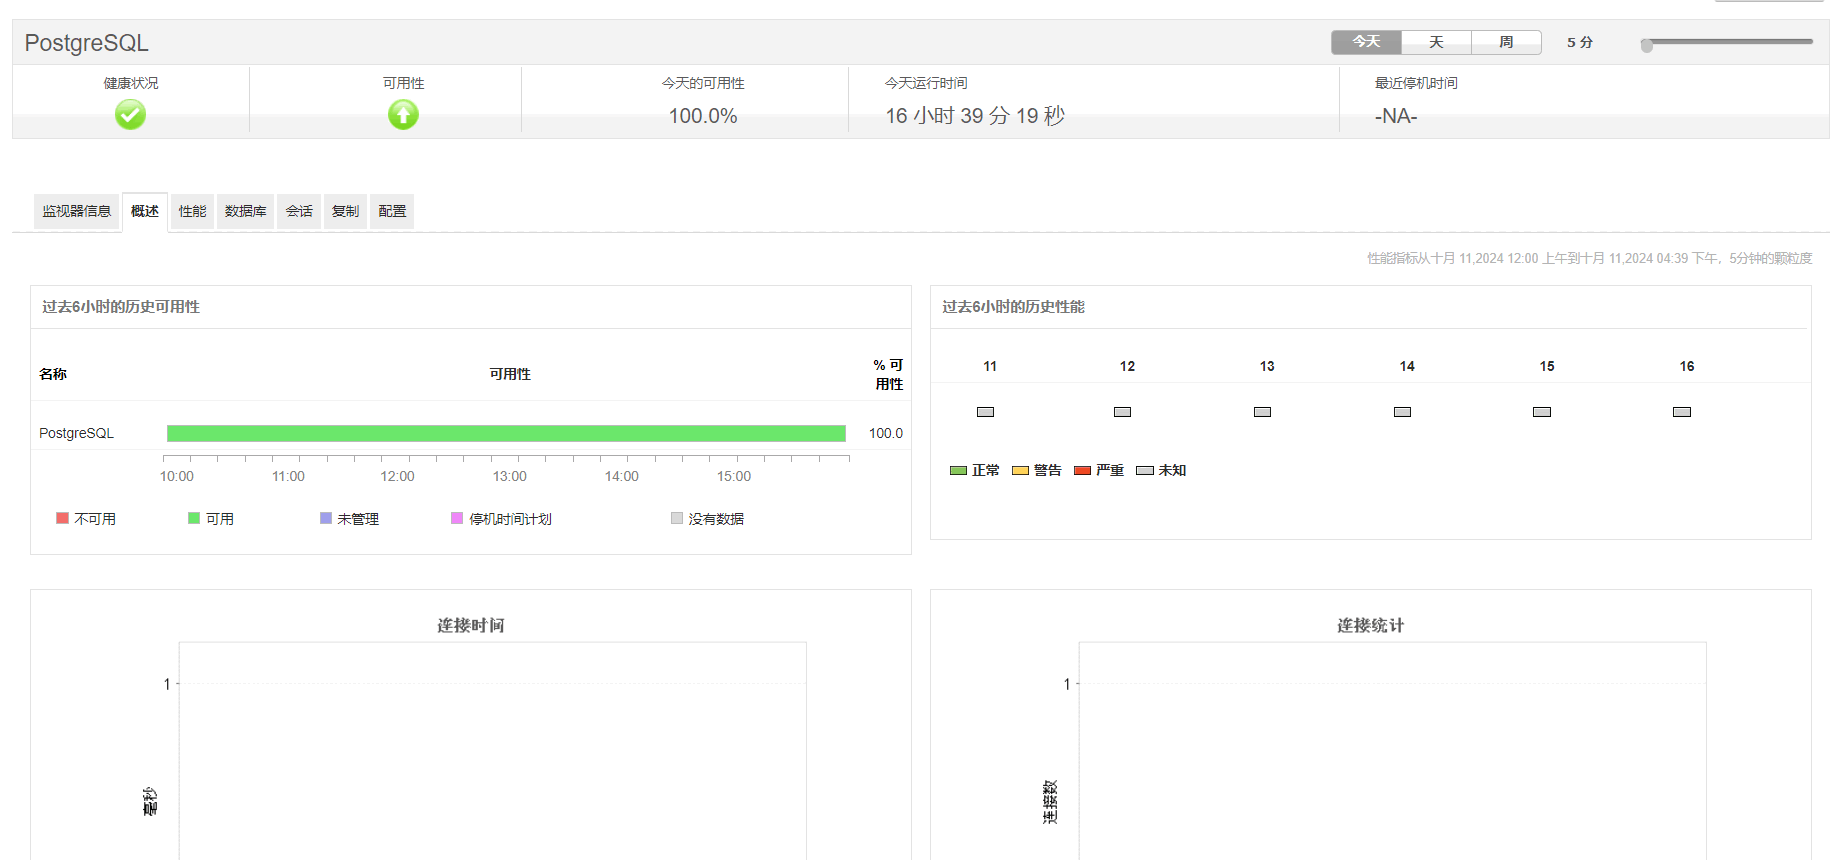This screenshot has width=1838, height=860.
Task: Click the green PostgreSQL availability bar
Action: (x=506, y=433)
